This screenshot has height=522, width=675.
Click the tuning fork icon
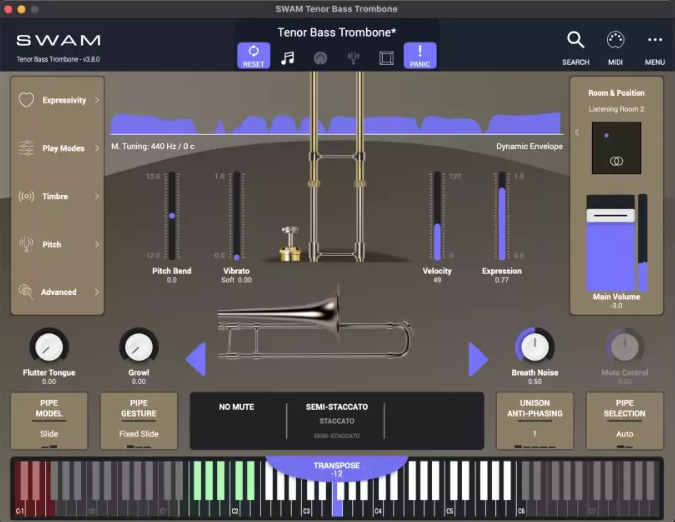353,57
